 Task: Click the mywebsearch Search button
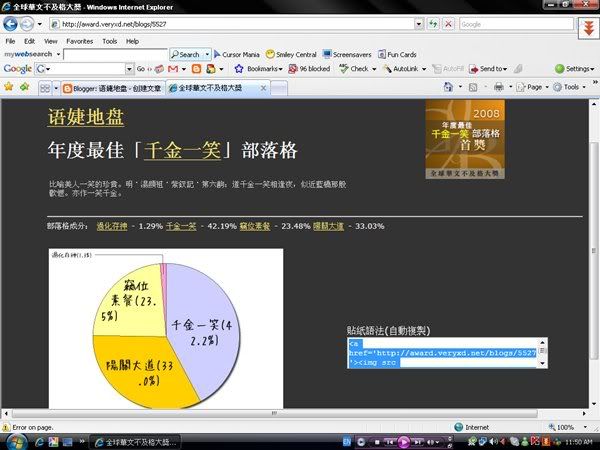click(x=186, y=54)
